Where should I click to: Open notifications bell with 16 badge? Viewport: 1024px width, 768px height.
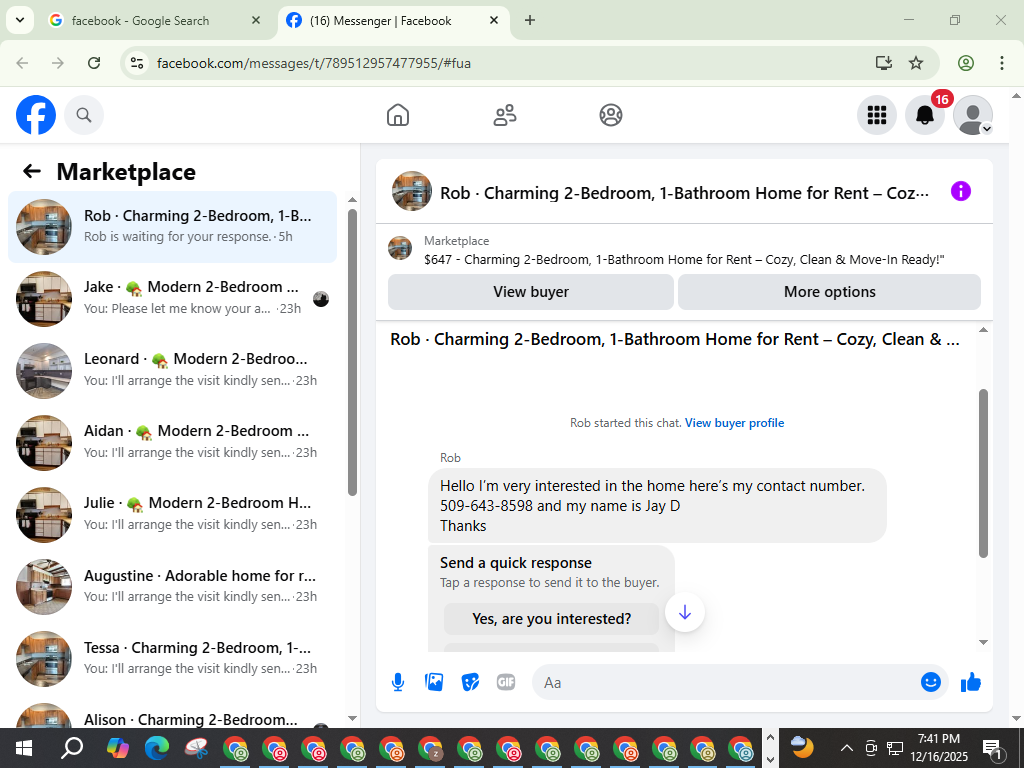[x=925, y=115]
